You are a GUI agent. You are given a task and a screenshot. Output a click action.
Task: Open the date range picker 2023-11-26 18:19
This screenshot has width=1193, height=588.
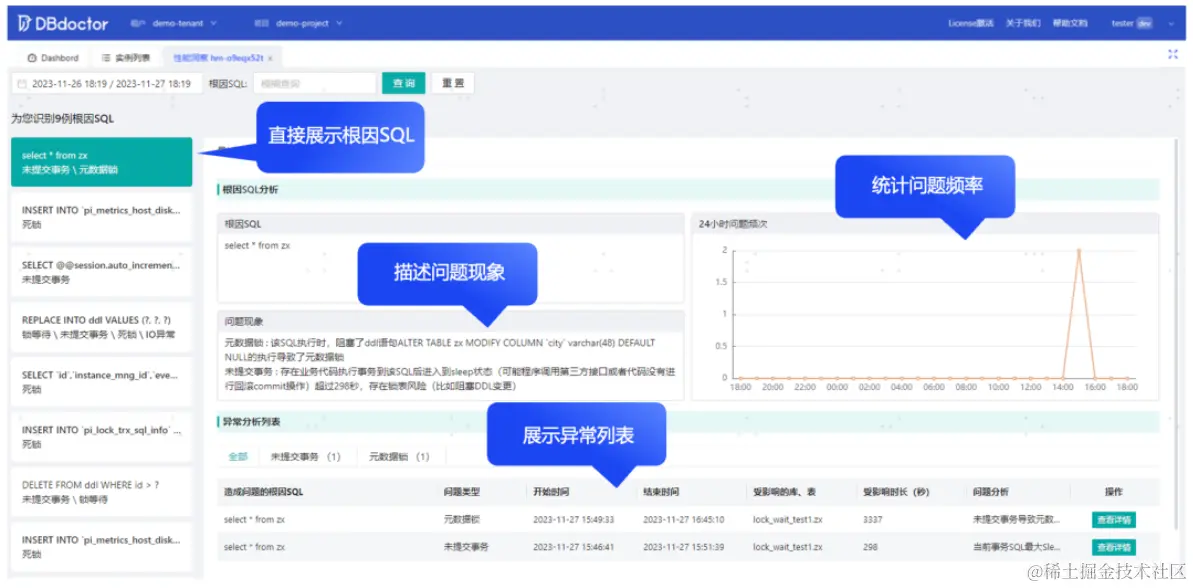tap(107, 84)
